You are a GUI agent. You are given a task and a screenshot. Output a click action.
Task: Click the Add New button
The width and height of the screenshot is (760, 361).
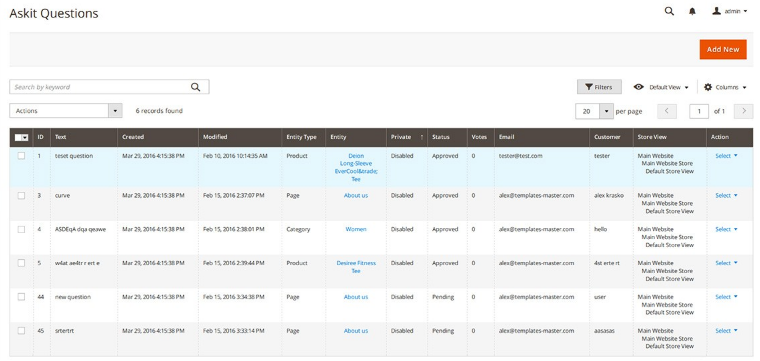pos(723,49)
